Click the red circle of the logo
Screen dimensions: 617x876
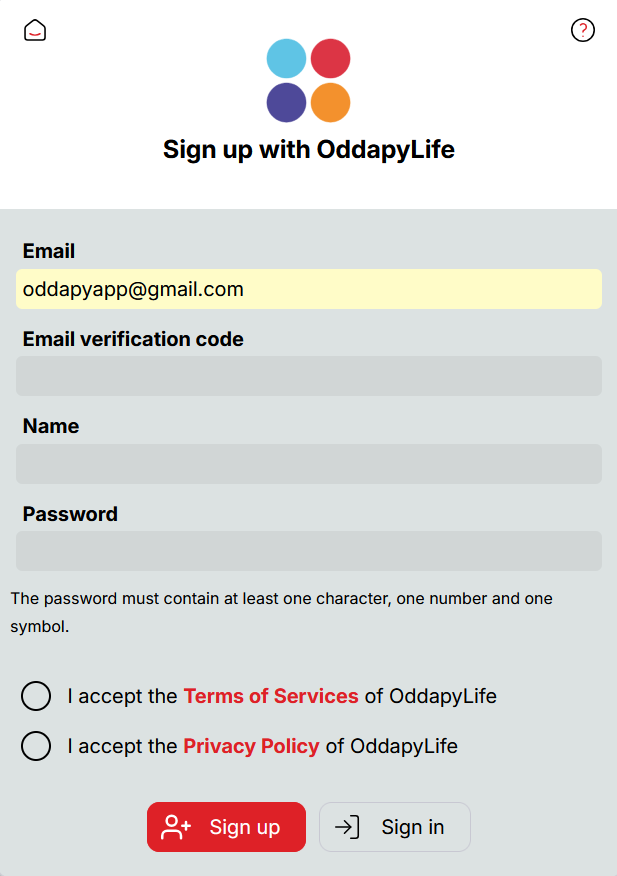point(330,58)
